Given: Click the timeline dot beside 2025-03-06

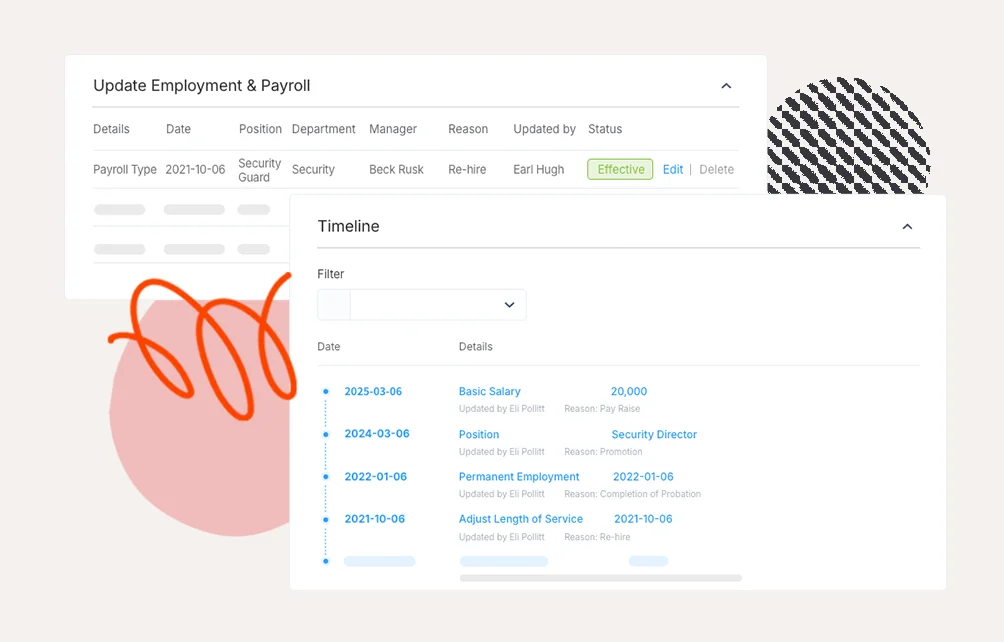Looking at the screenshot, I should [326, 392].
